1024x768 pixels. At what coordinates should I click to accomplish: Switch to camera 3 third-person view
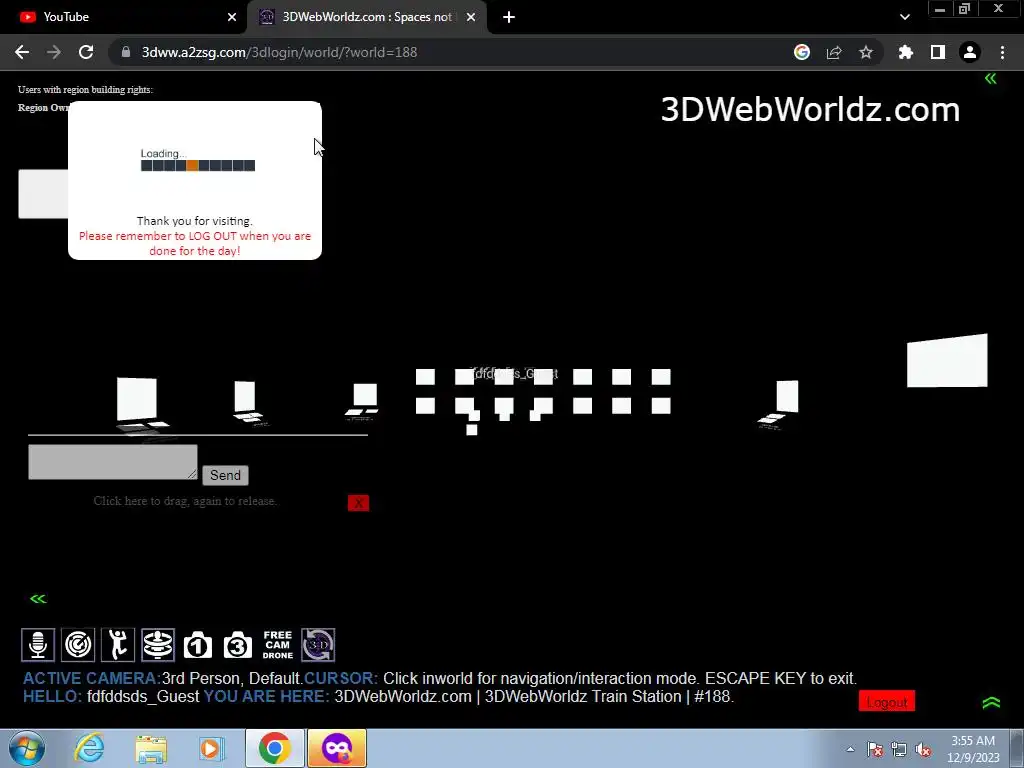pos(238,645)
